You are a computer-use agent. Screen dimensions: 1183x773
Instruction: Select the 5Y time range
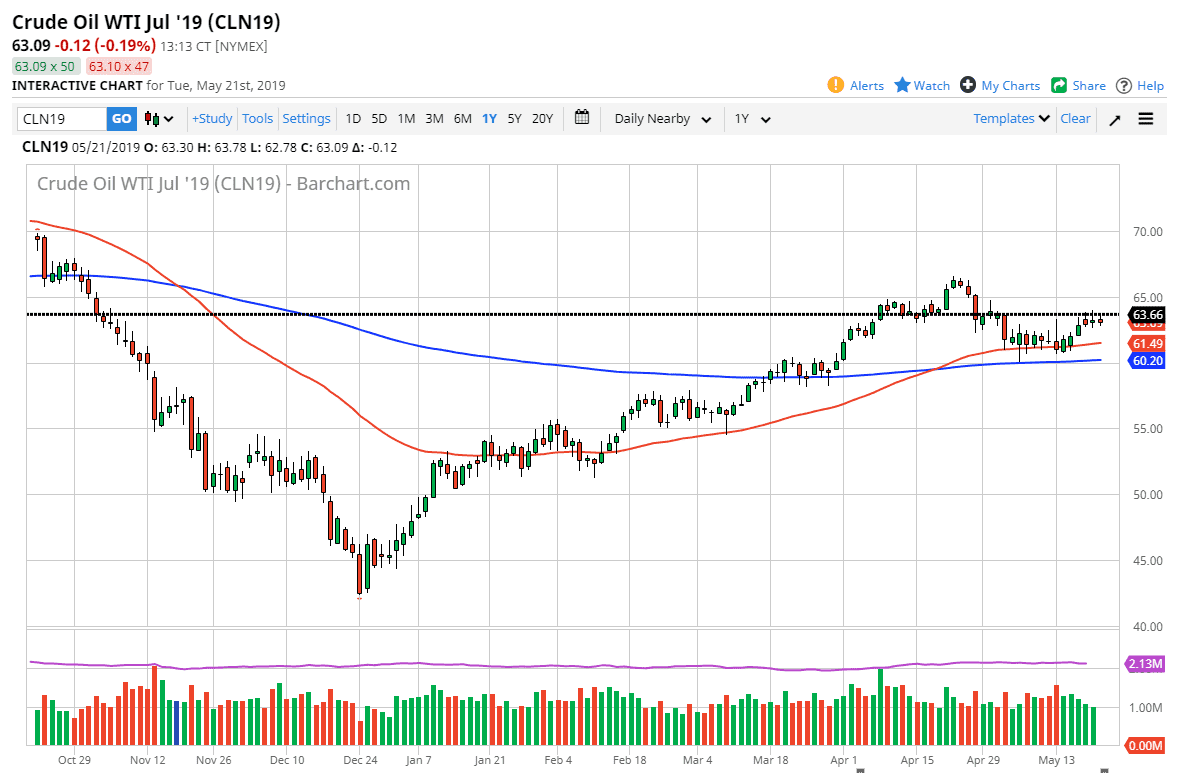pos(514,118)
